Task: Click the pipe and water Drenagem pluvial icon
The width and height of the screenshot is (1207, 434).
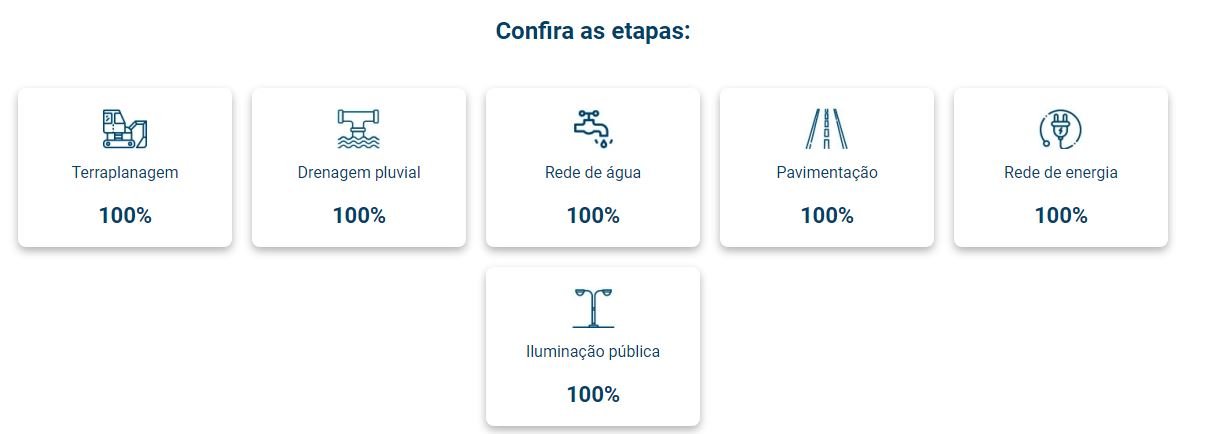Action: click(359, 128)
